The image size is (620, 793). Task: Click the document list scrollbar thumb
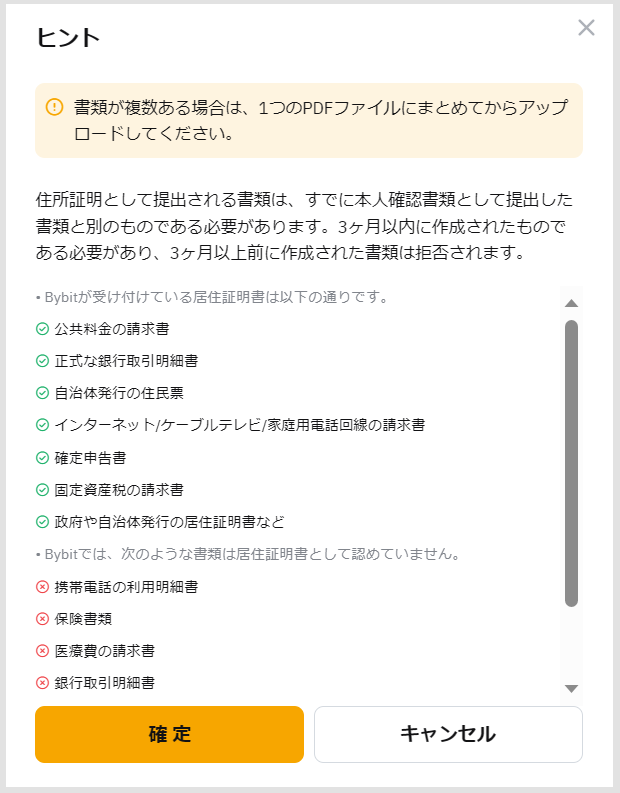pos(572,462)
